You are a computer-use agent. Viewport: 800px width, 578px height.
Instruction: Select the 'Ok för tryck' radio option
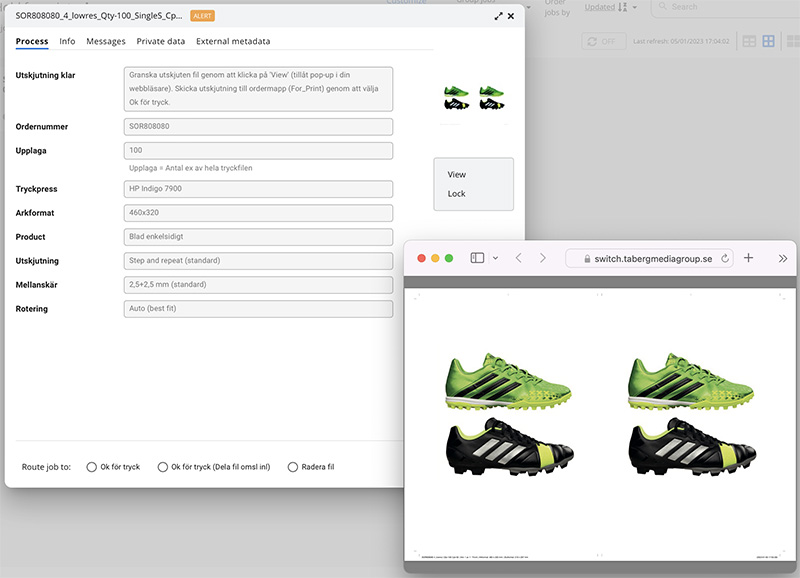(92, 467)
